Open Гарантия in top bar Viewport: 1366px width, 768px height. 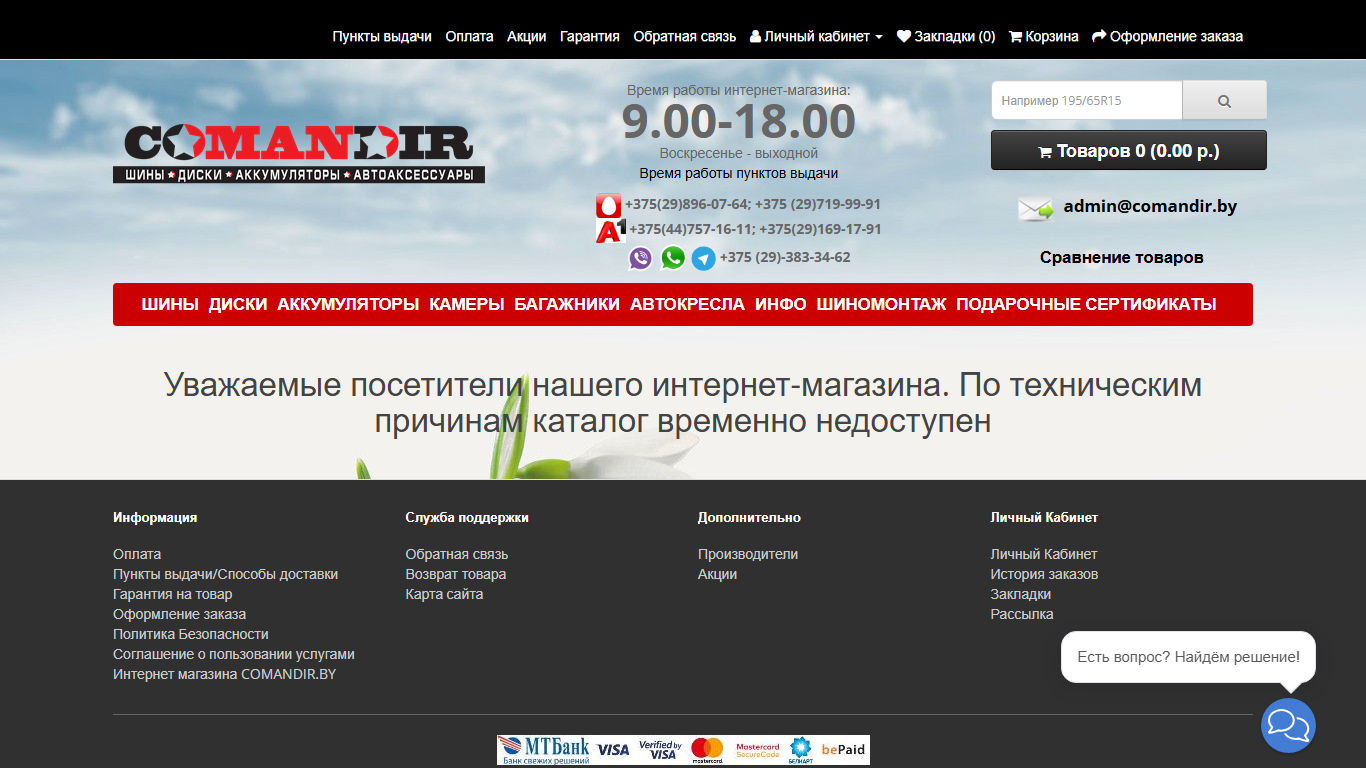pyautogui.click(x=589, y=36)
